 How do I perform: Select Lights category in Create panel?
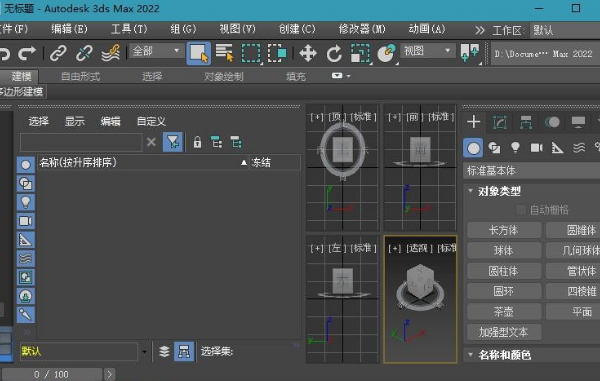(x=515, y=148)
